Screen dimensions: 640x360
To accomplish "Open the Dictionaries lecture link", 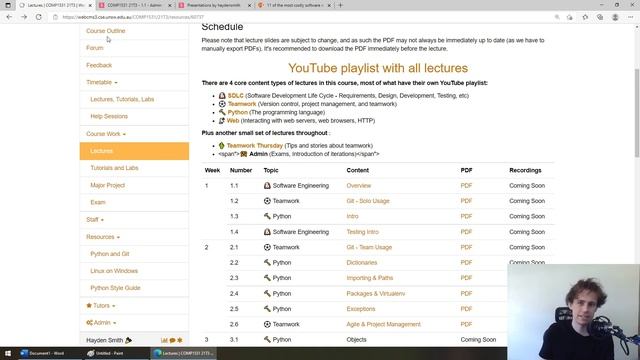I will tap(362, 263).
